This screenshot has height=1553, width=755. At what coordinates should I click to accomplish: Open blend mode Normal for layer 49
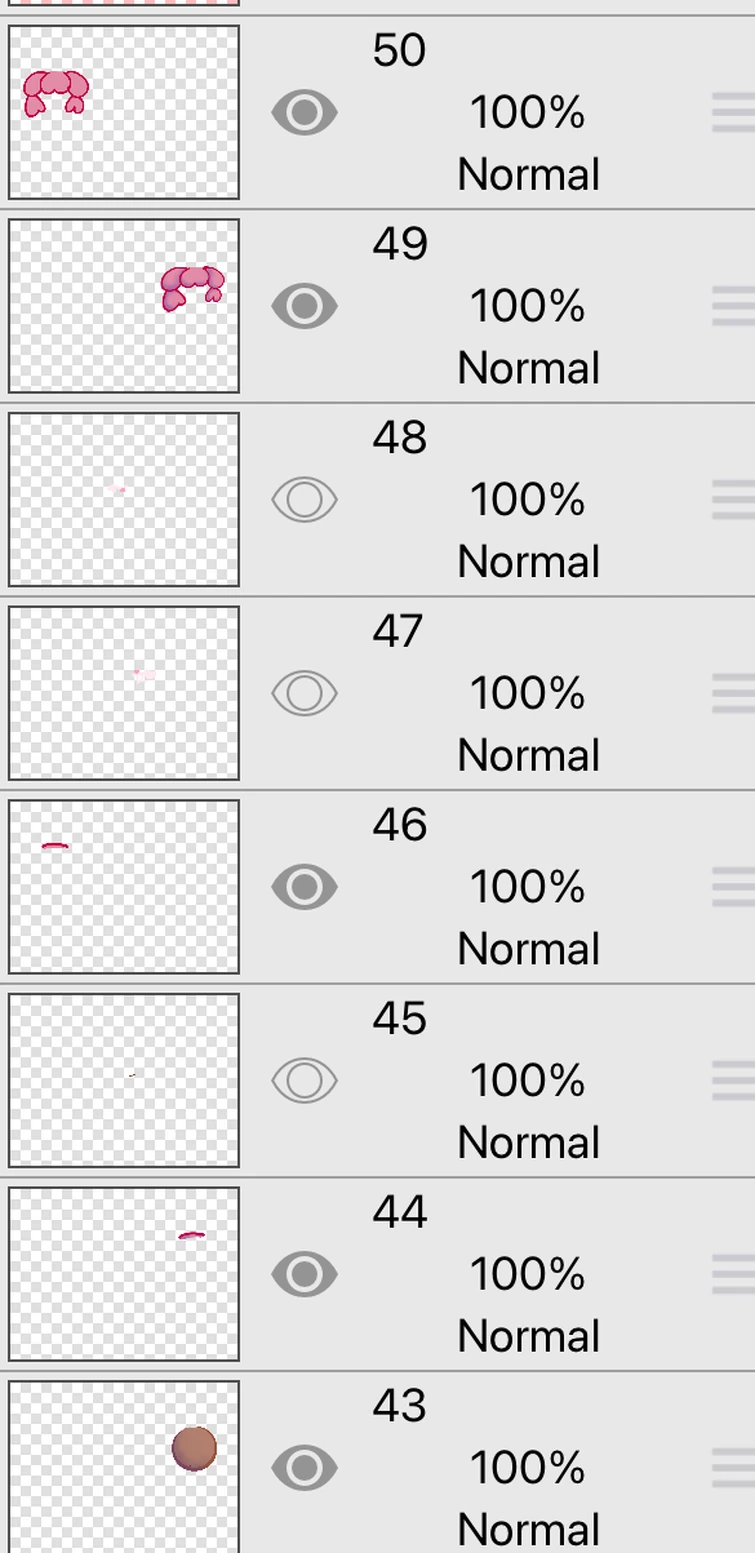[528, 368]
